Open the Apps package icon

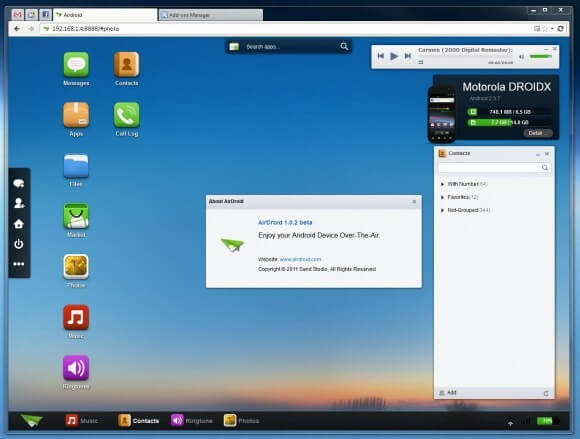[76, 115]
